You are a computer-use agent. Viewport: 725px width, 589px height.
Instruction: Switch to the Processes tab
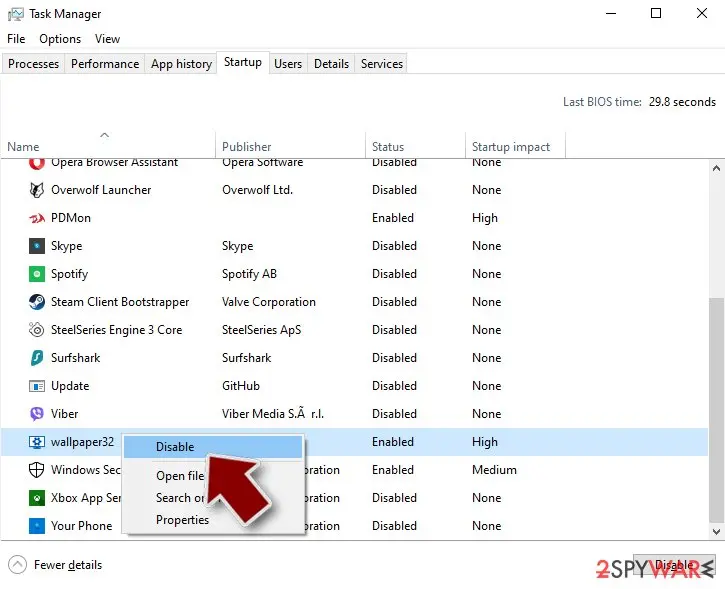pyautogui.click(x=34, y=64)
